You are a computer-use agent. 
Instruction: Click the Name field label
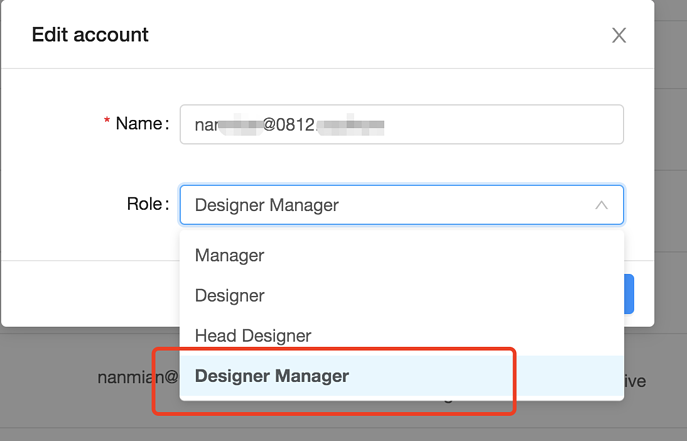click(x=141, y=125)
